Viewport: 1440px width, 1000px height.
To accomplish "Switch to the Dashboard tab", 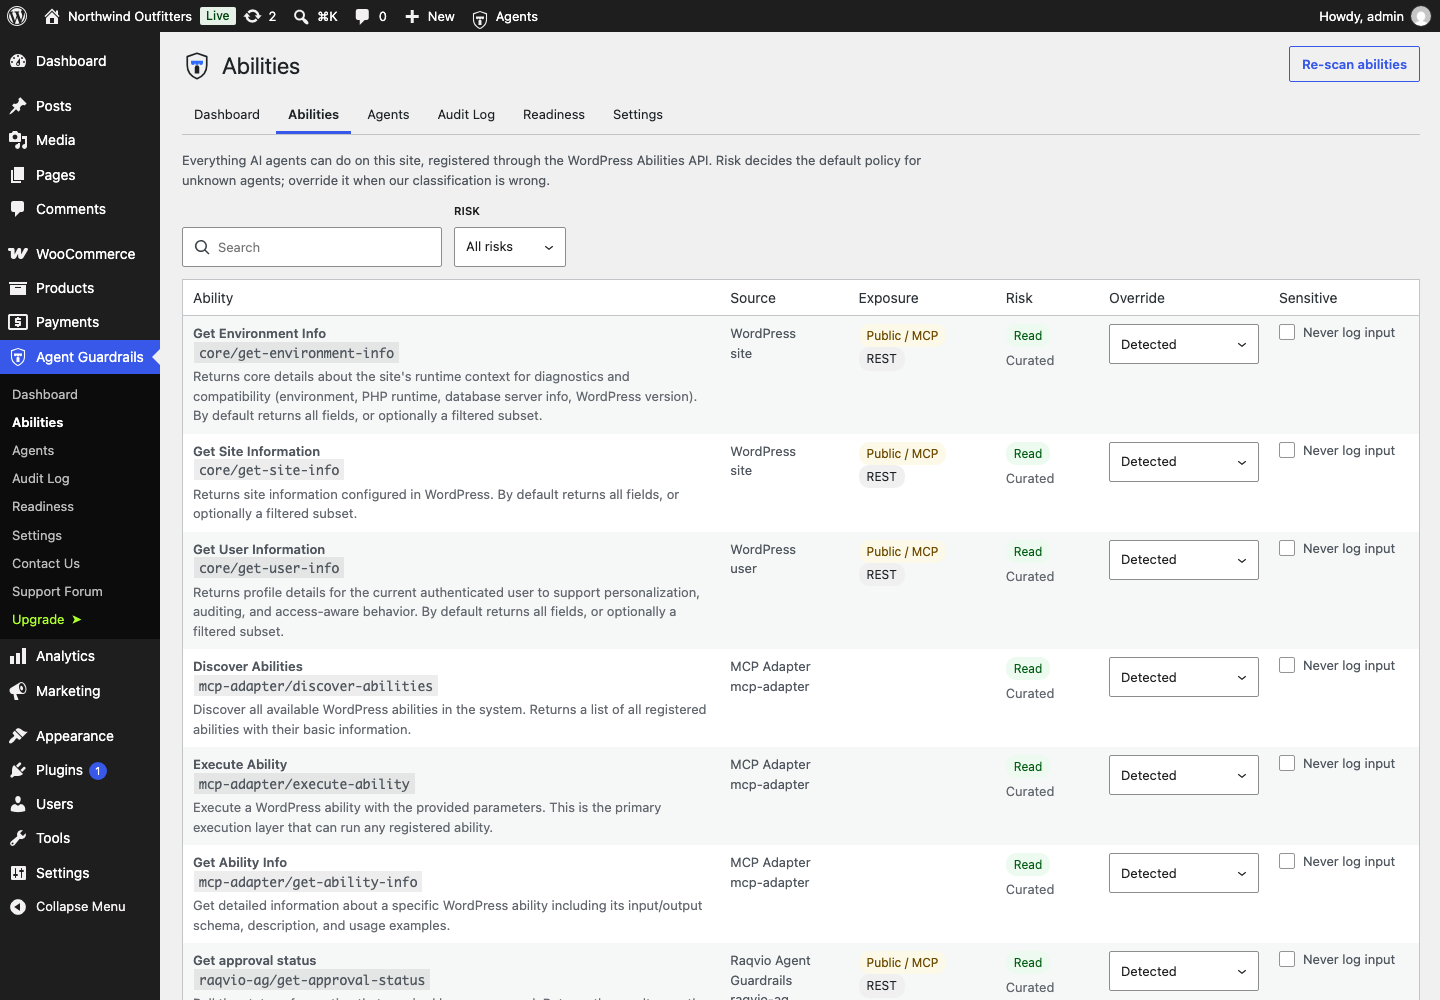I will tap(227, 114).
